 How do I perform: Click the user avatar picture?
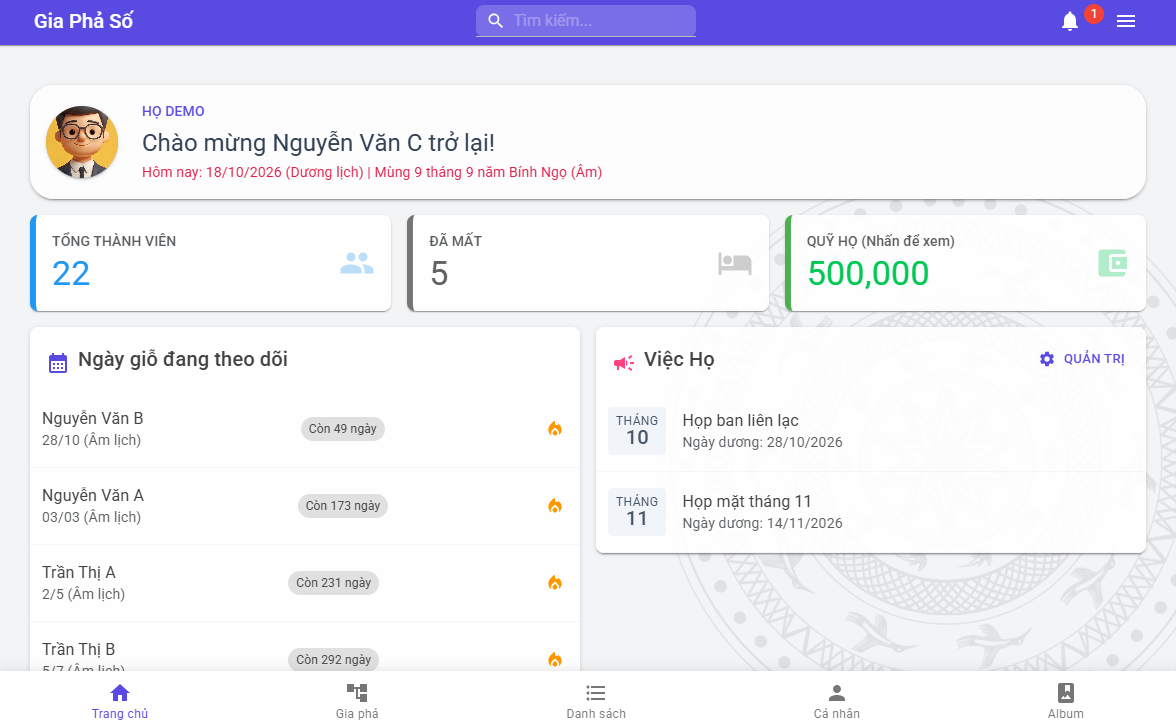[x=82, y=142]
